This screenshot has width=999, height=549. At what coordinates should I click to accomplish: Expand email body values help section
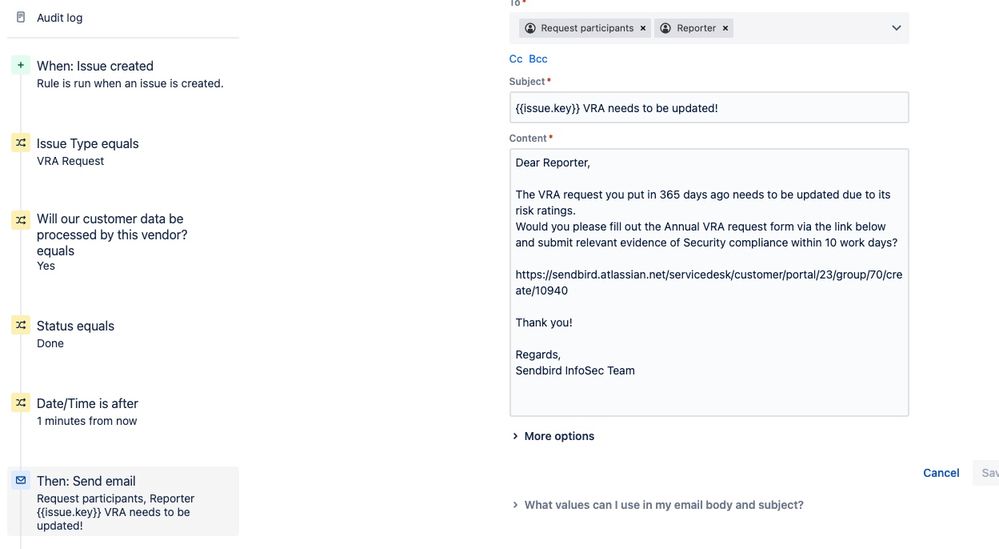click(x=658, y=505)
